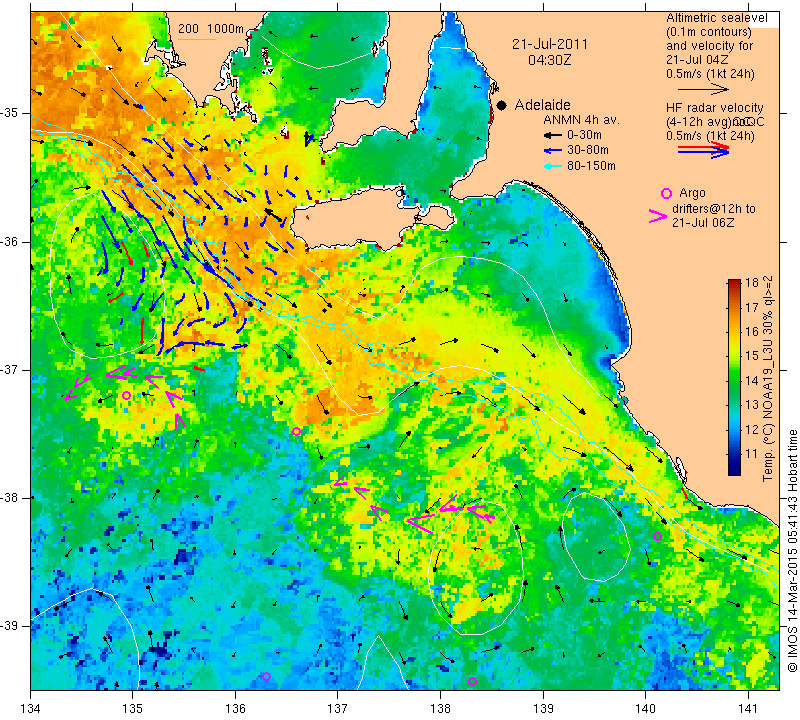The width and height of the screenshot is (800, 720).
Task: Click latitude tick label -35
Action: (10, 113)
